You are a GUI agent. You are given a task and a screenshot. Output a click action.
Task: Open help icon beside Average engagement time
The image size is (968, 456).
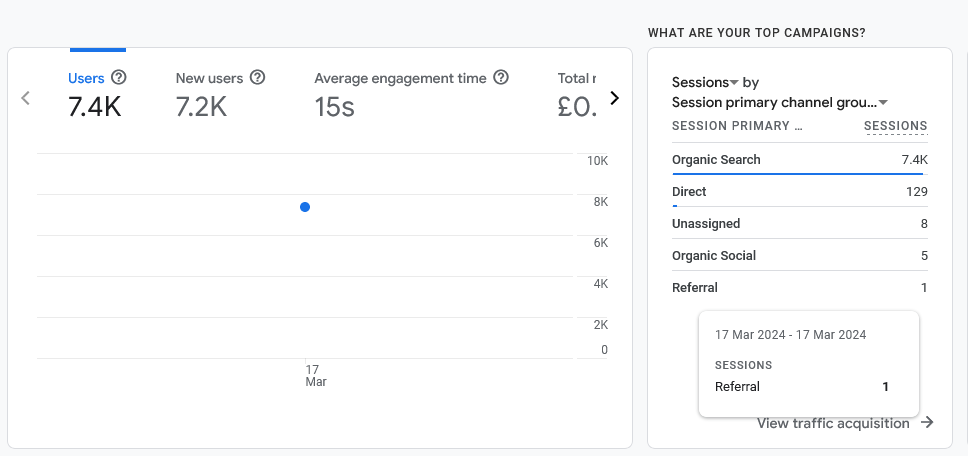pos(501,78)
